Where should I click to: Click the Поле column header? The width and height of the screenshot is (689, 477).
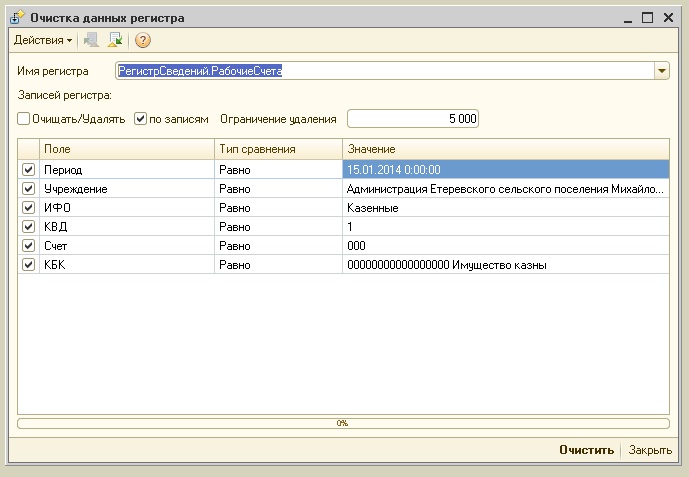click(127, 149)
